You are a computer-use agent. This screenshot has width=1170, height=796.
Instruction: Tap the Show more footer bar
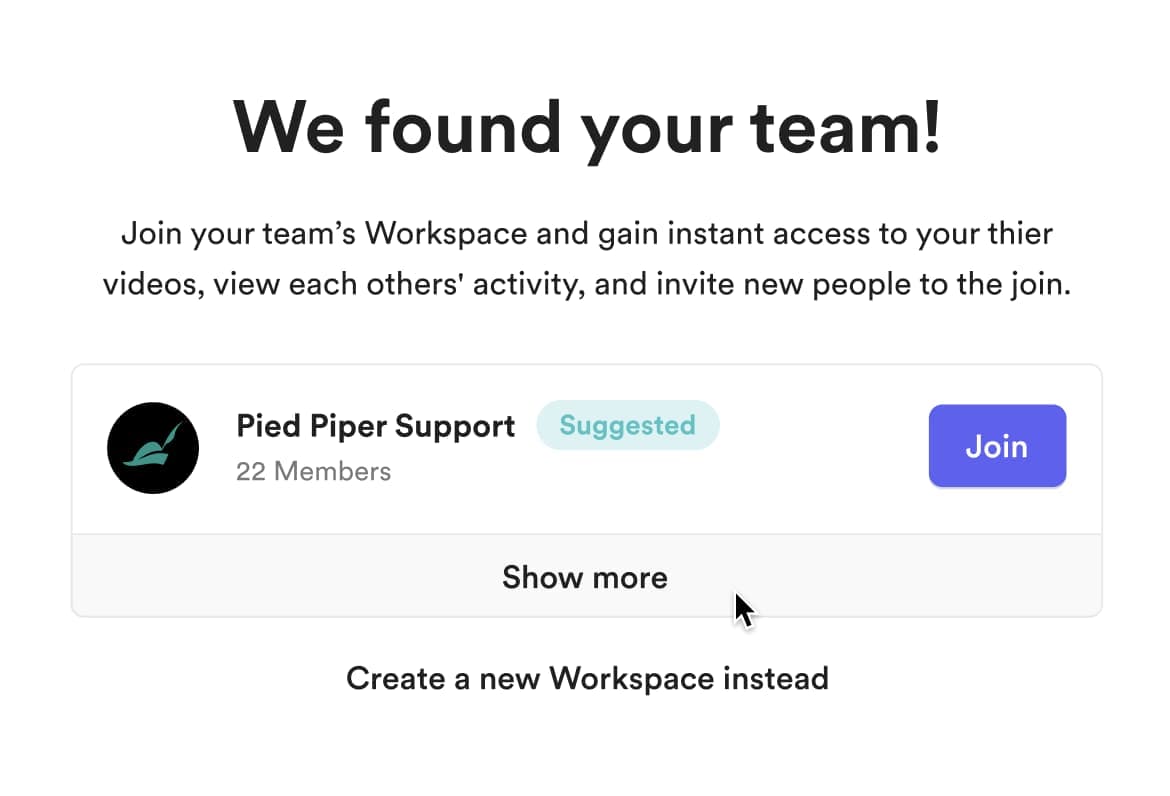(x=586, y=575)
